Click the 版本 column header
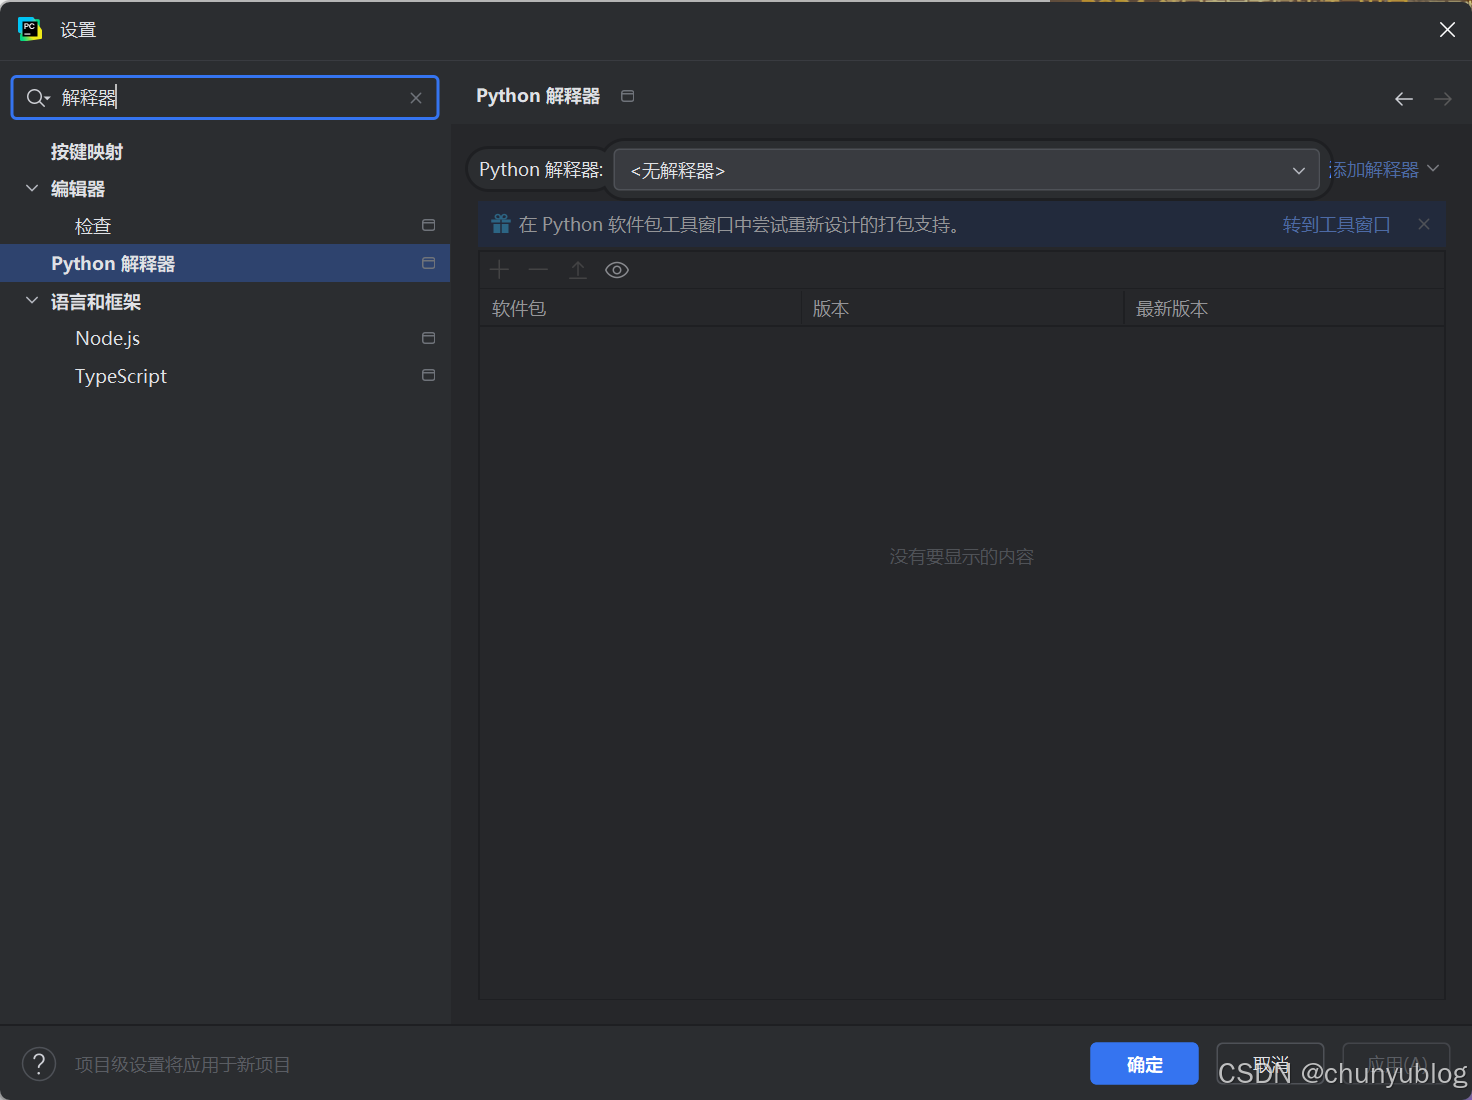 pyautogui.click(x=963, y=308)
